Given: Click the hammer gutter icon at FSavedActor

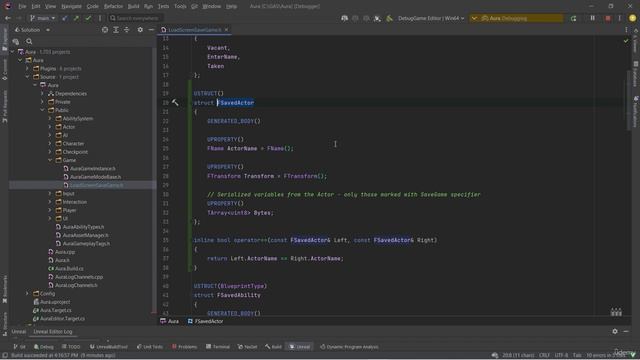Looking at the screenshot, I should tap(175, 103).
